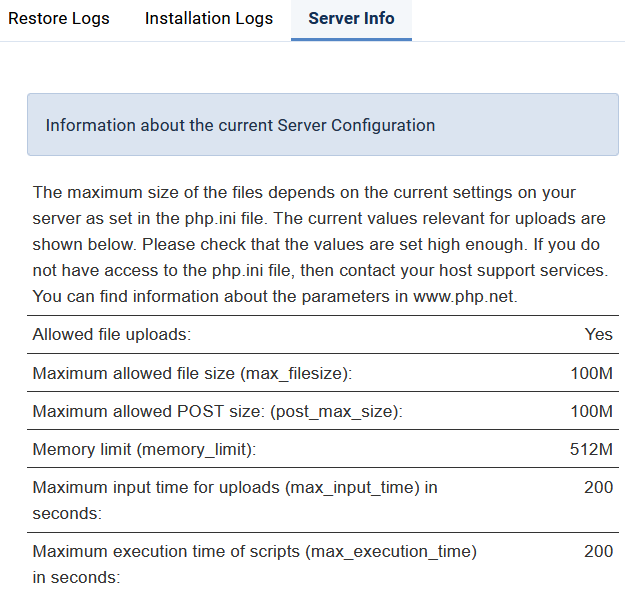Click the memory_limit row label
The height and width of the screenshot is (591, 625).
(144, 450)
